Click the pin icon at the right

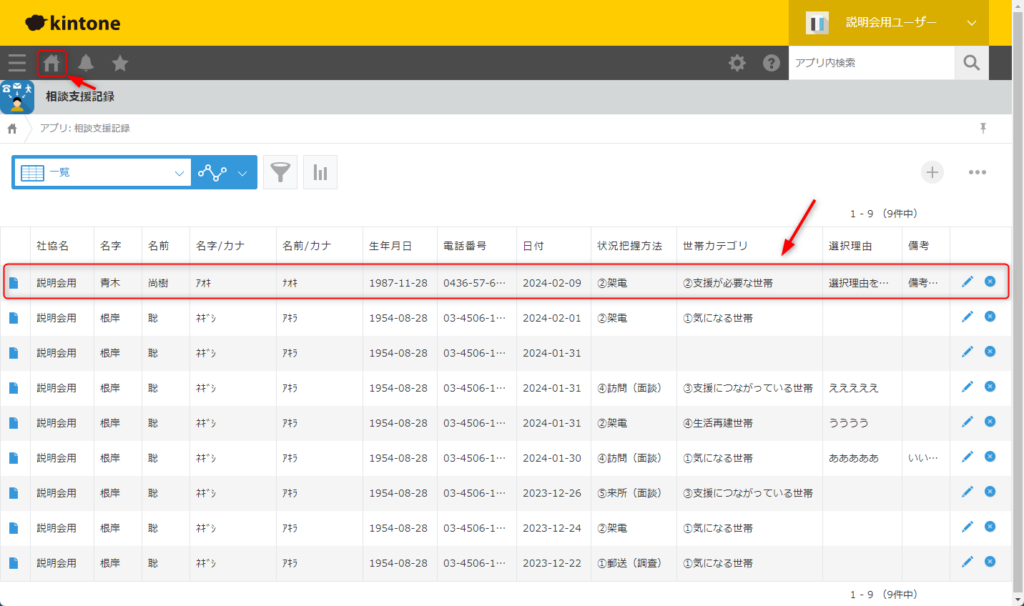pyautogui.click(x=983, y=128)
